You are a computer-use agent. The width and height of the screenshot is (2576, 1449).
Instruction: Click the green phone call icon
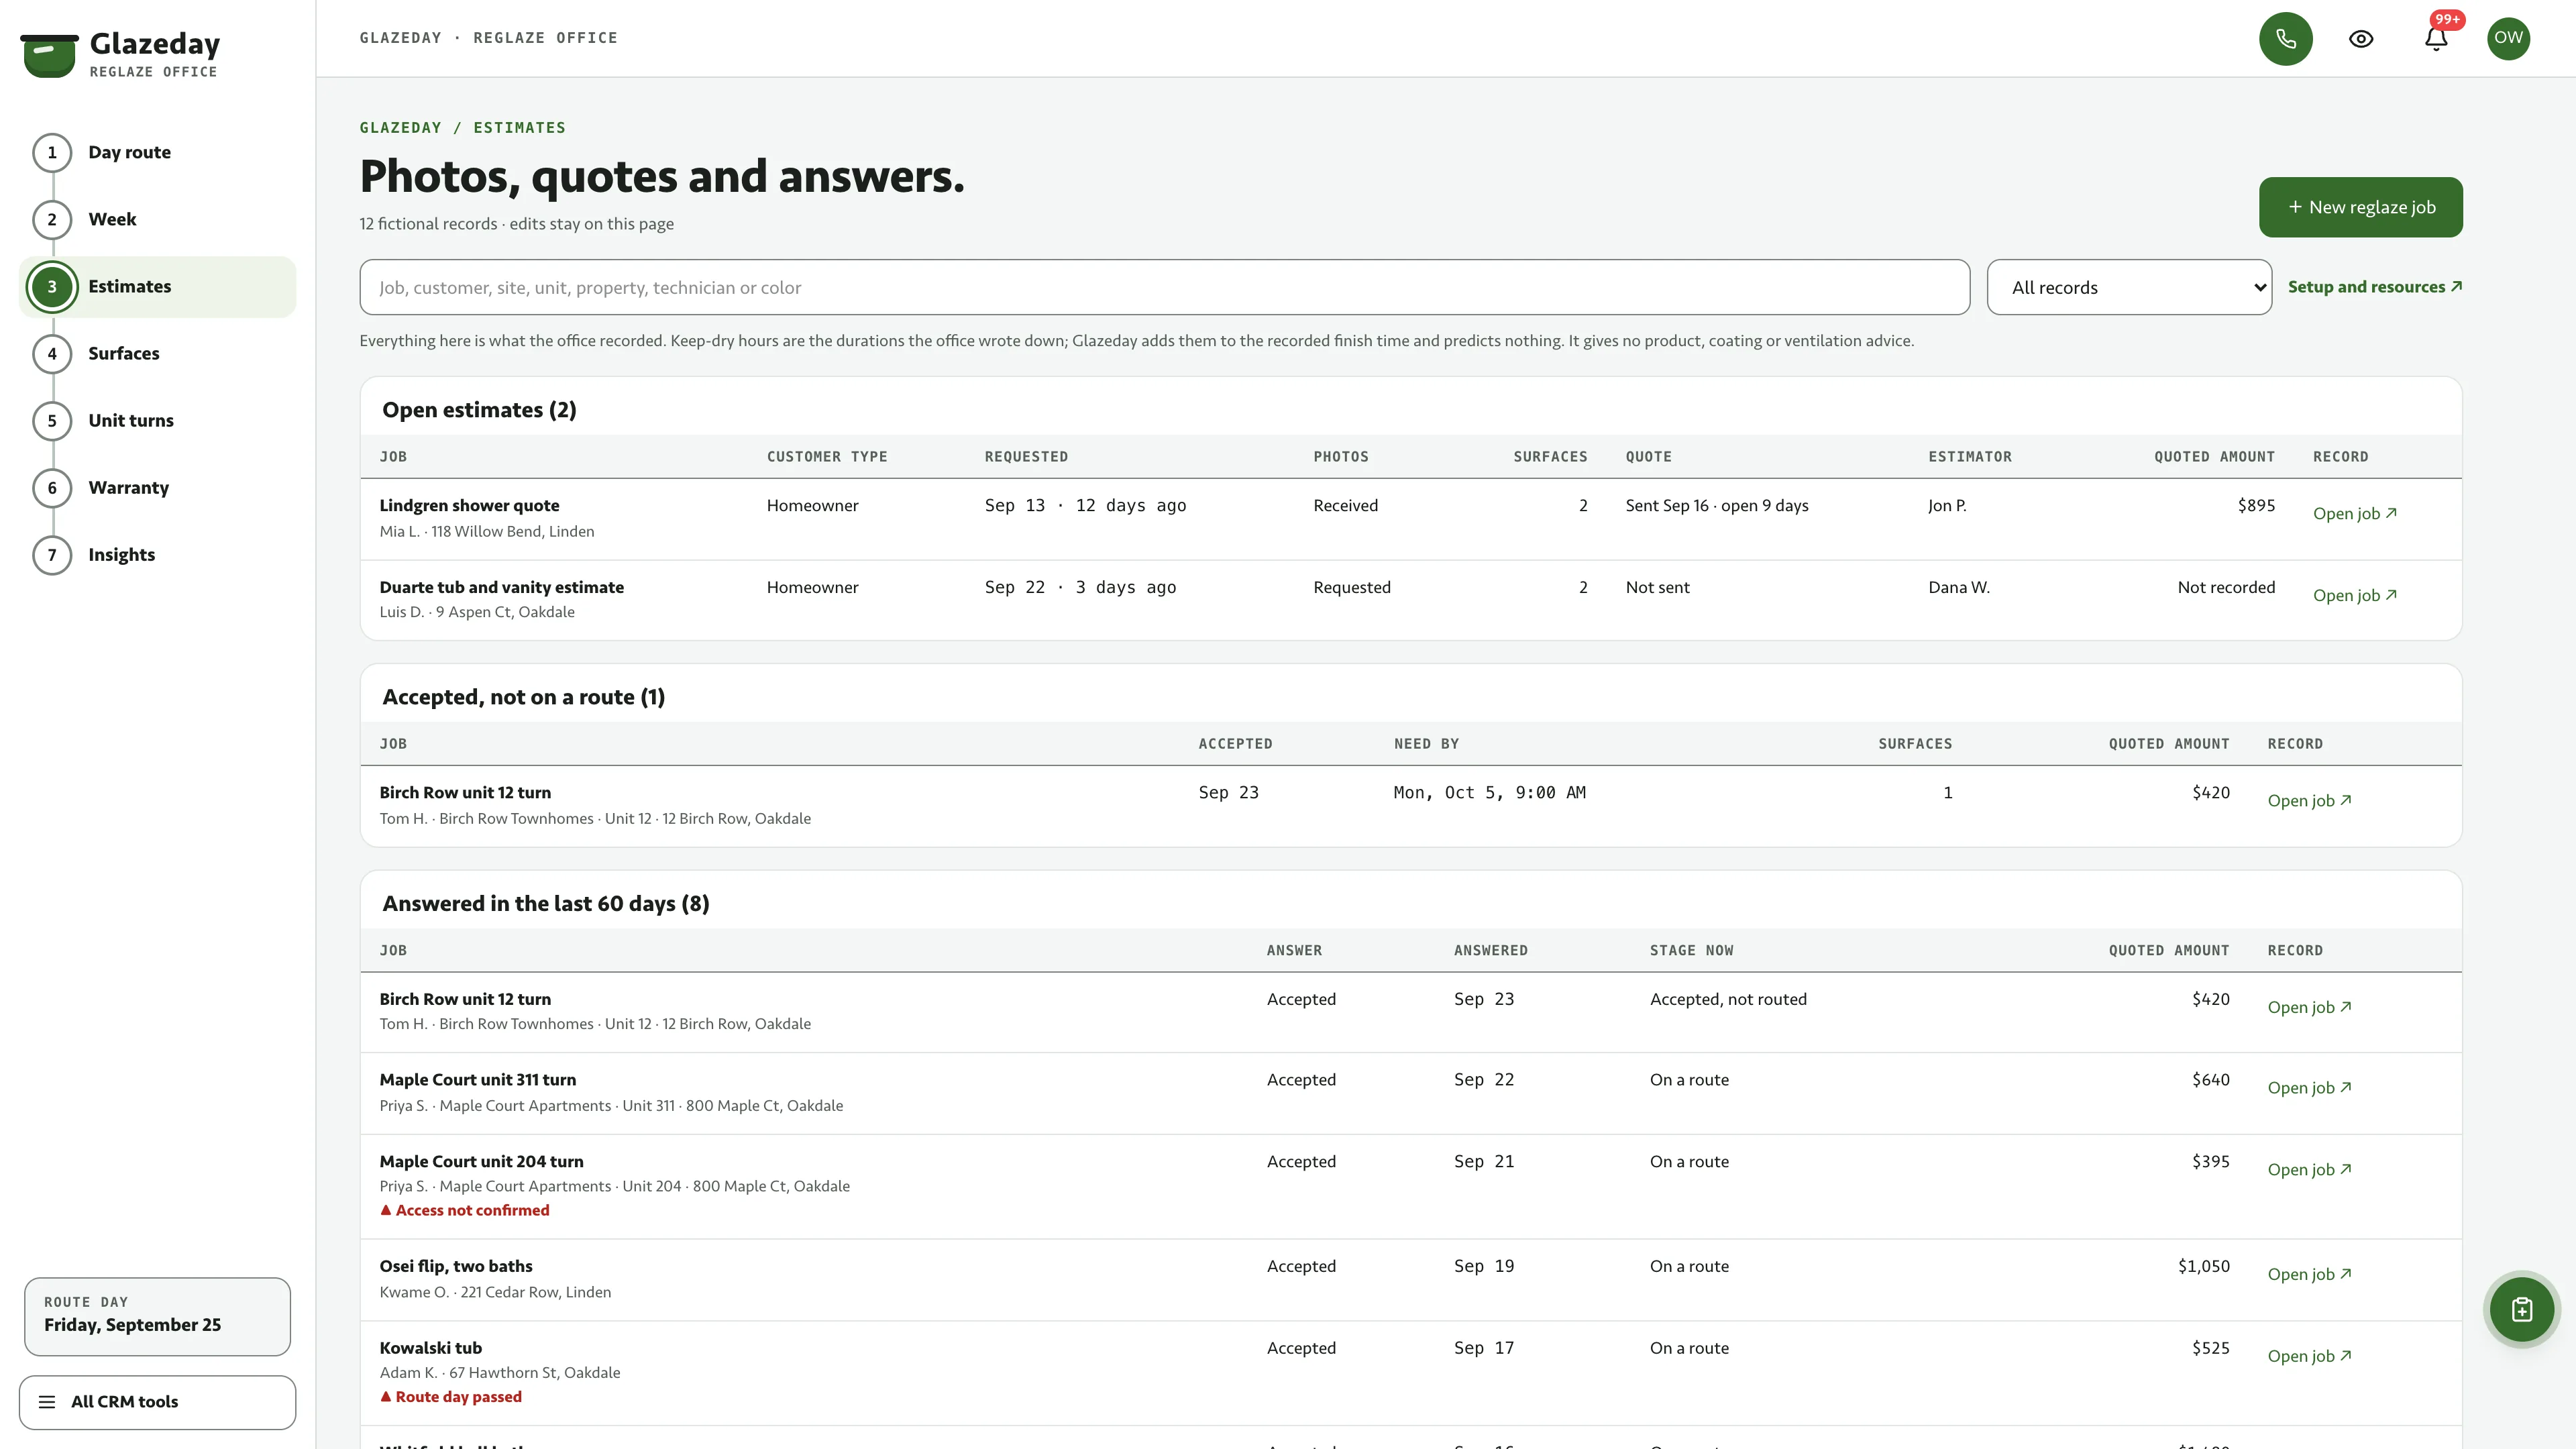(2285, 38)
